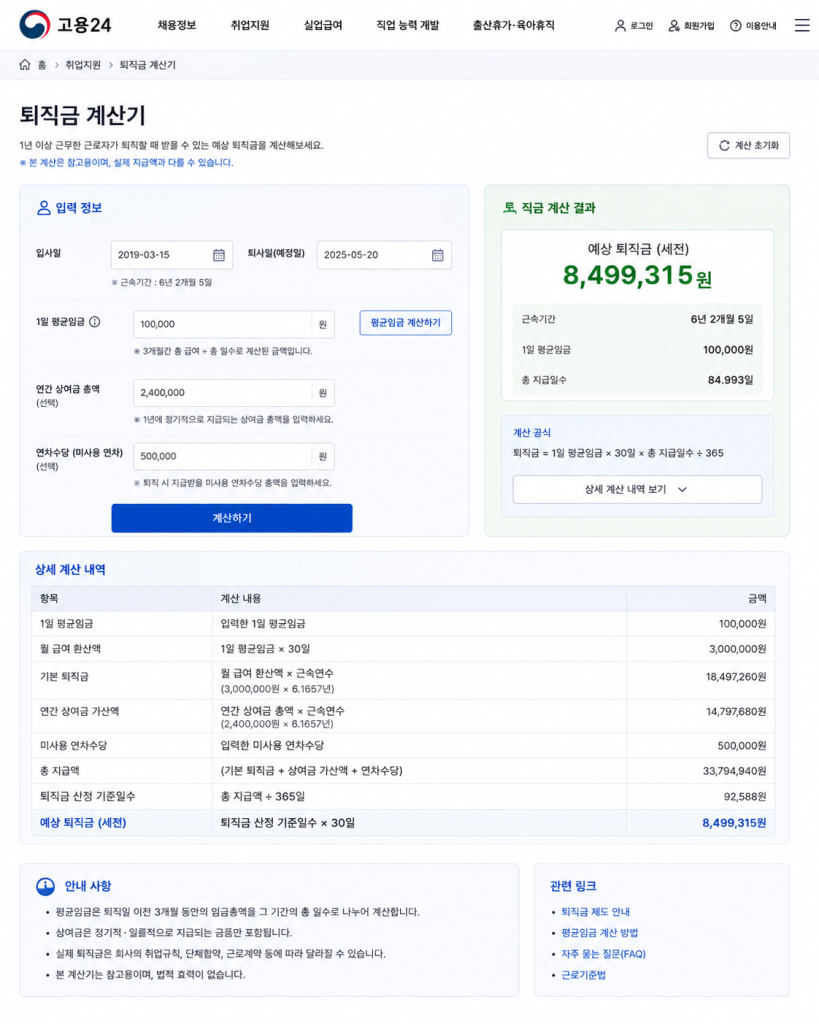The image size is (819, 1024).
Task: Click the 8,499,315원 estimated result
Action: pos(637,276)
